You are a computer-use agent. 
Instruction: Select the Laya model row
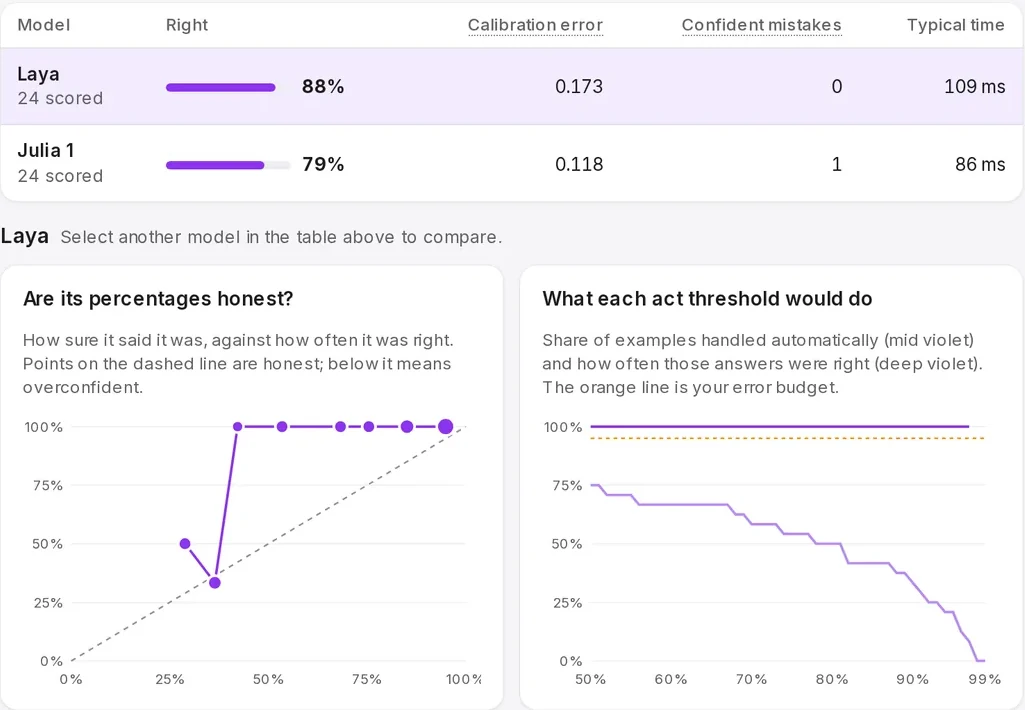tap(512, 86)
